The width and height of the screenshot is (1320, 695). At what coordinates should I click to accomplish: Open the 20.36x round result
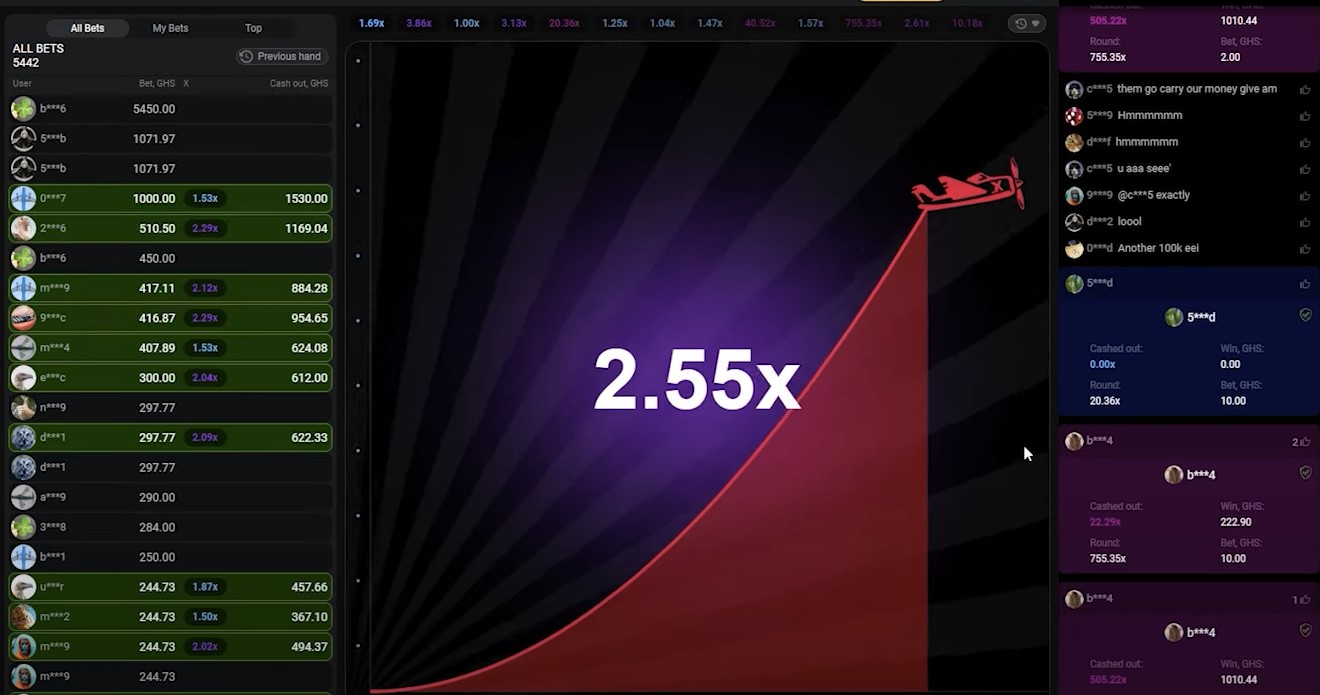click(565, 23)
